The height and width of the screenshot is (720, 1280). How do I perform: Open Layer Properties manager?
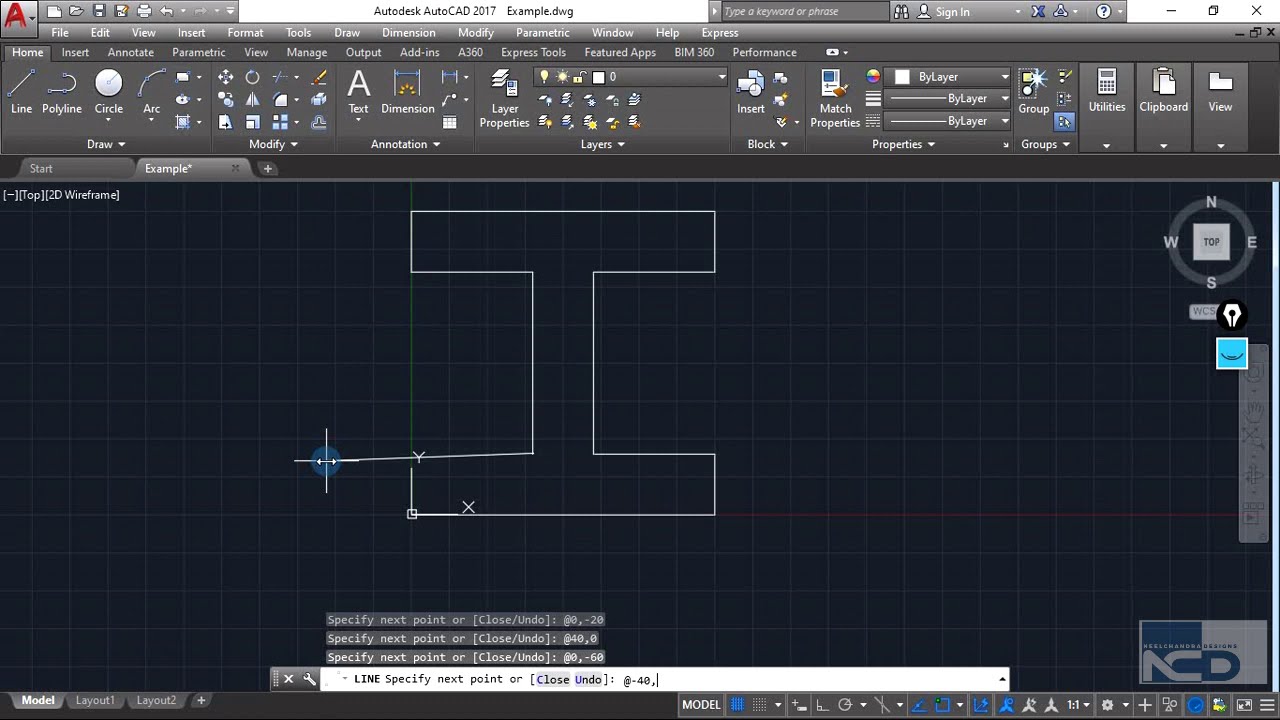point(504,99)
